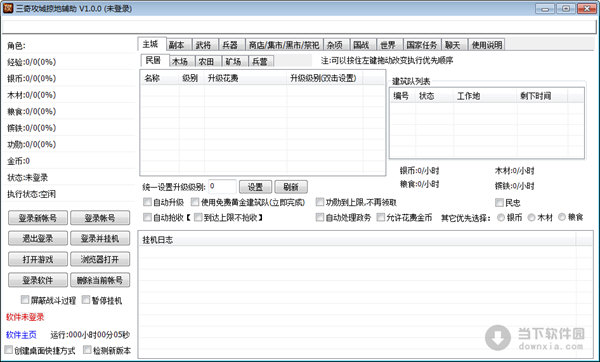Click the 浏览器打开 button

(100, 259)
